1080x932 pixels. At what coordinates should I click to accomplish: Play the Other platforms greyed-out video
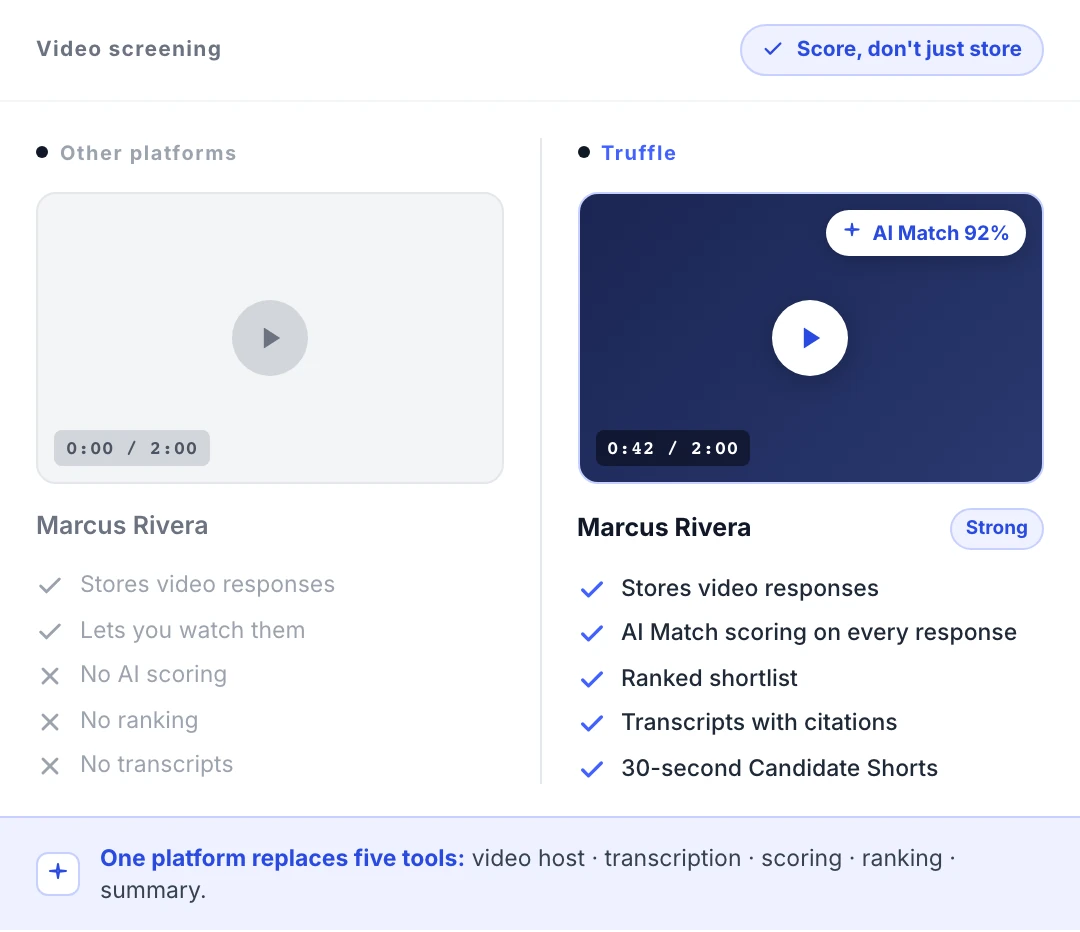pos(269,338)
